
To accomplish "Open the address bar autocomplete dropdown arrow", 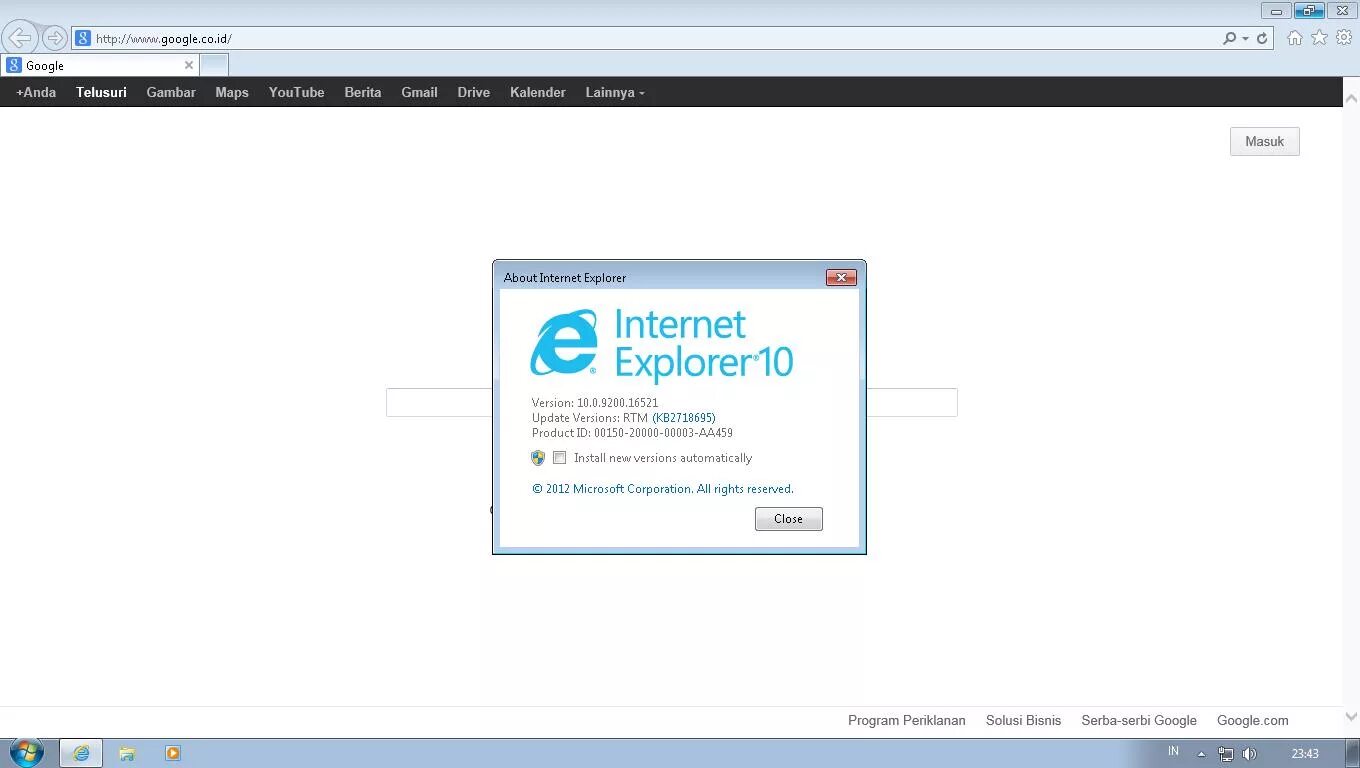I will point(1245,39).
